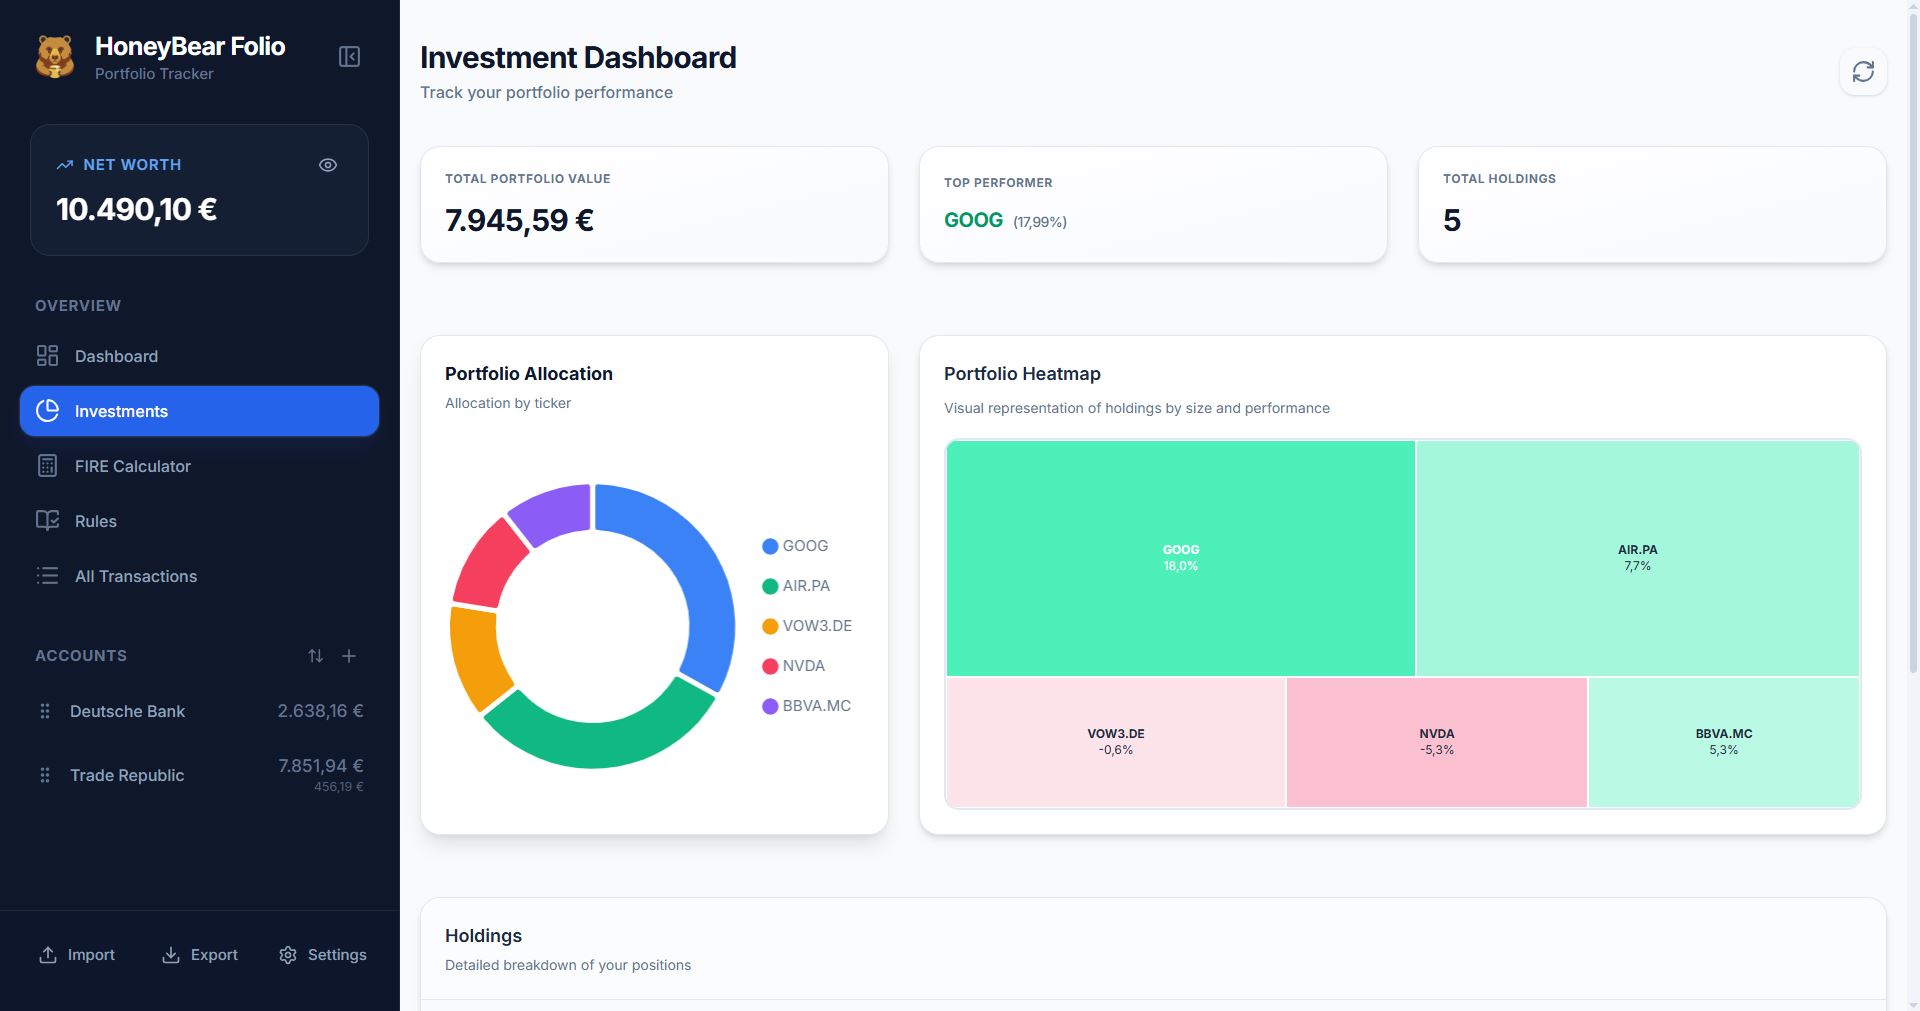
Task: Select the FIRE Calculator tool
Action: [x=131, y=466]
